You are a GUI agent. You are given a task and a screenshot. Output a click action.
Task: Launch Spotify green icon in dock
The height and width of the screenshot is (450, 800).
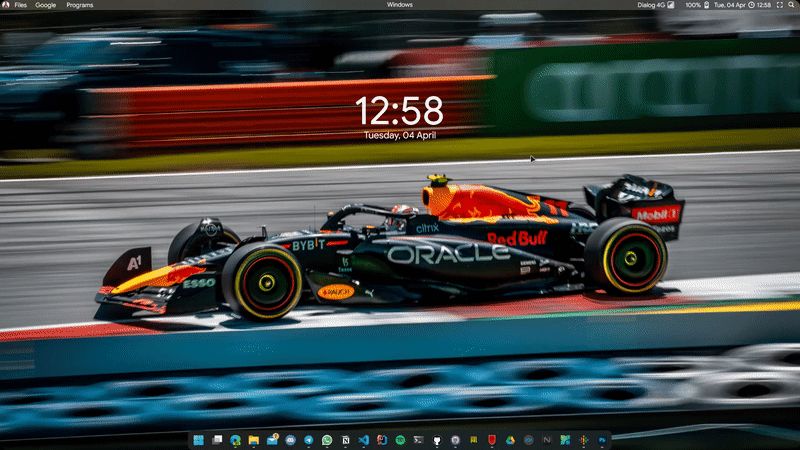tap(401, 440)
